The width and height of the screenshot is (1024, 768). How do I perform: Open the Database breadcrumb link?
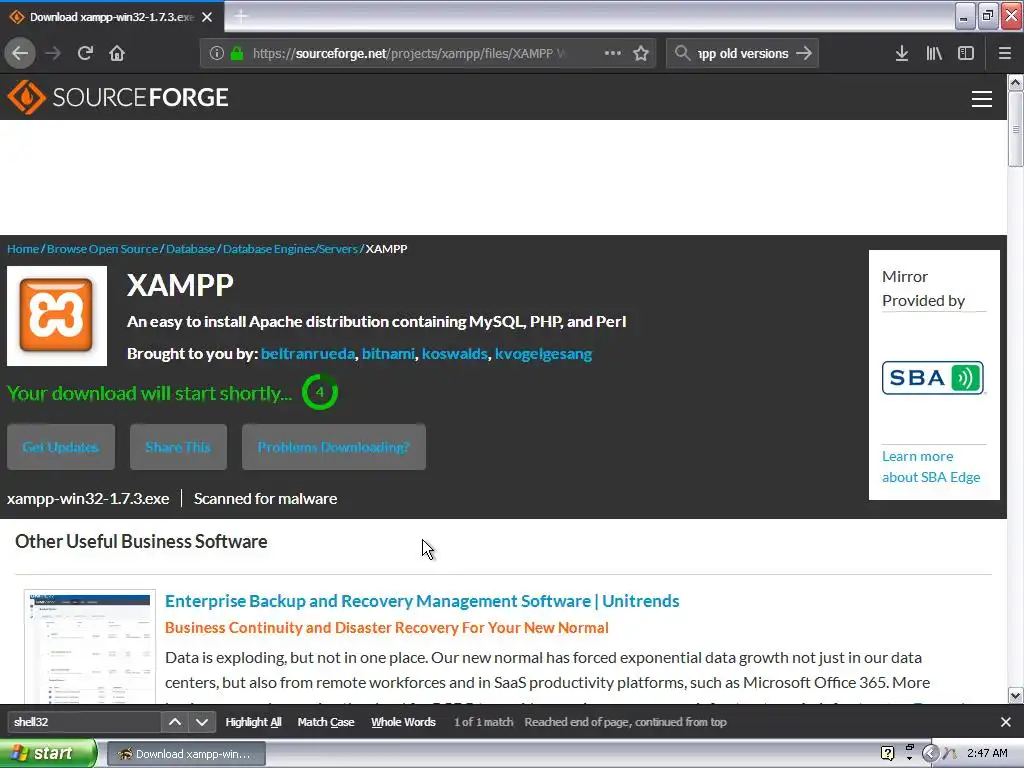[190, 249]
